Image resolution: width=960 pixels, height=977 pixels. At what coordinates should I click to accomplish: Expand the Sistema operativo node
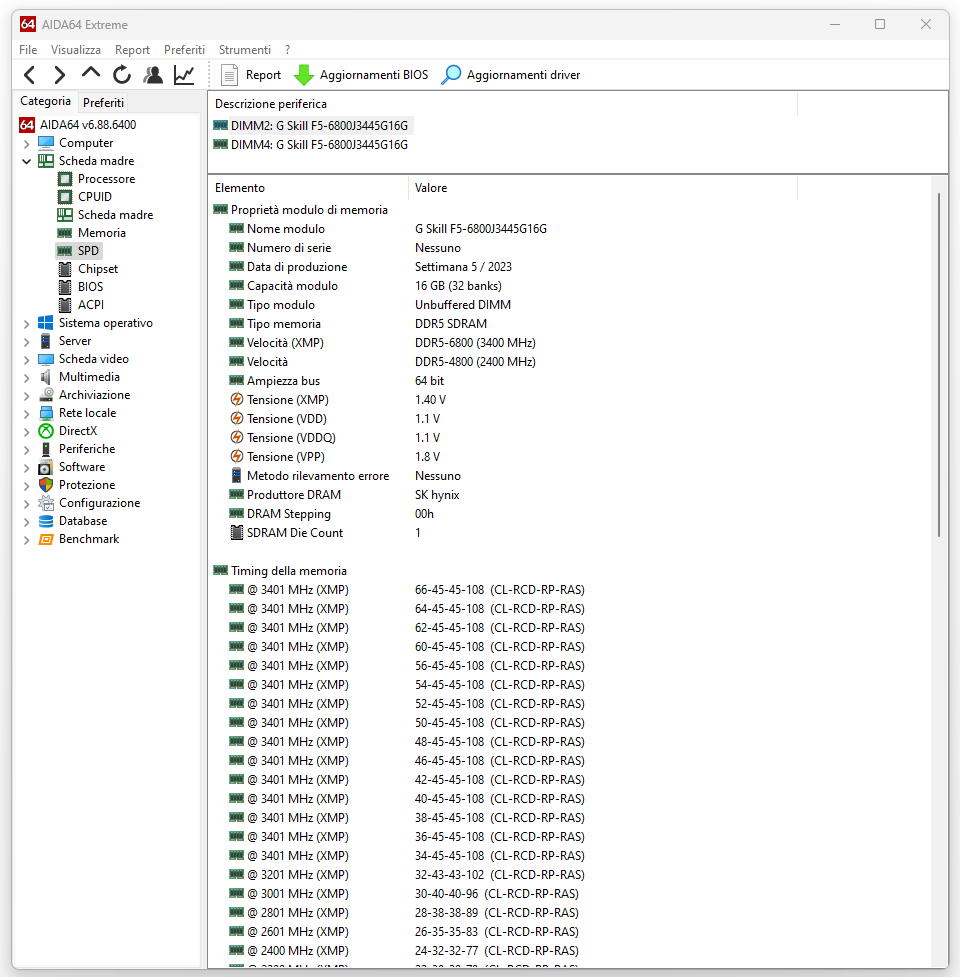click(26, 324)
